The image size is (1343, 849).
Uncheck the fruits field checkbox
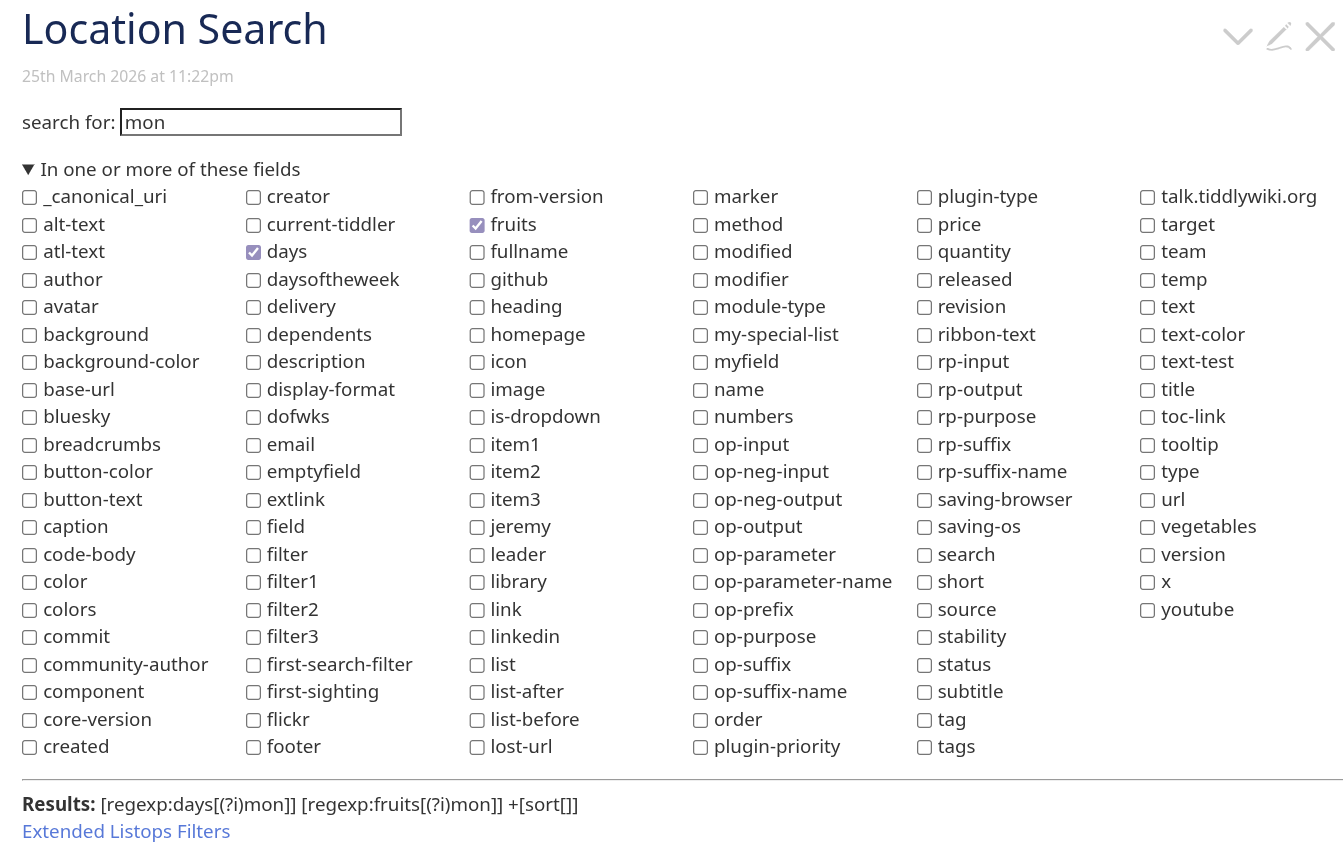tap(477, 225)
